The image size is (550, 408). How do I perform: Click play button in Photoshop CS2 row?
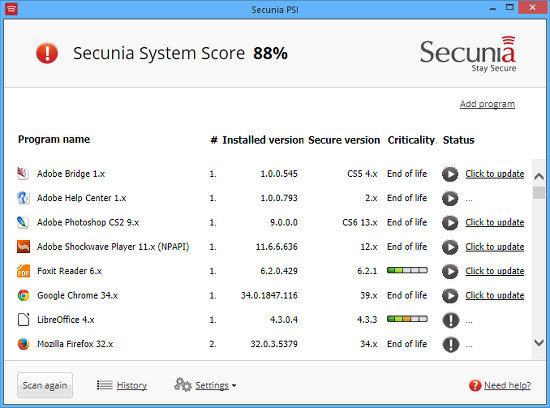[450, 222]
